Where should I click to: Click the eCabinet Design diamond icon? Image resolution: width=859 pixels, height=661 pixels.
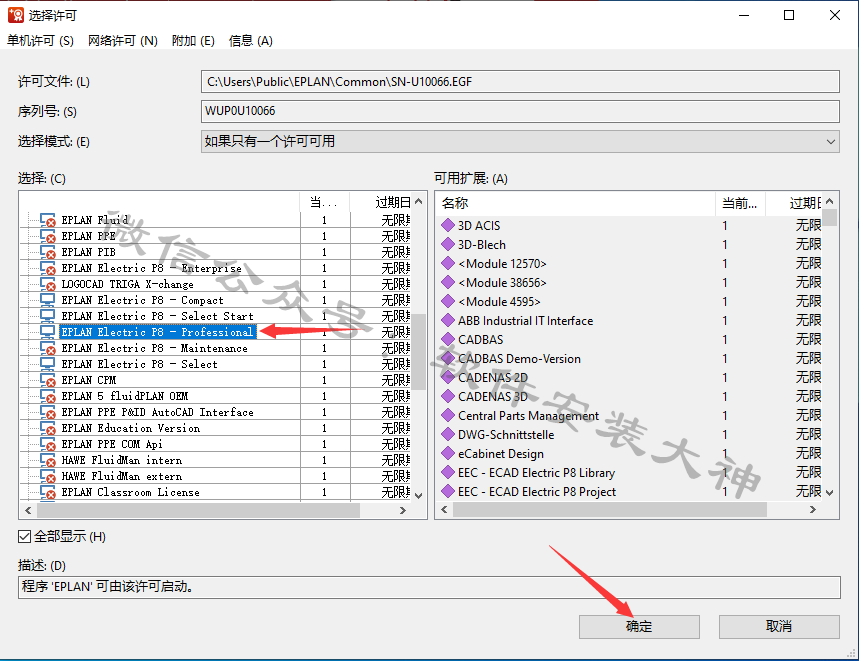[x=448, y=453]
